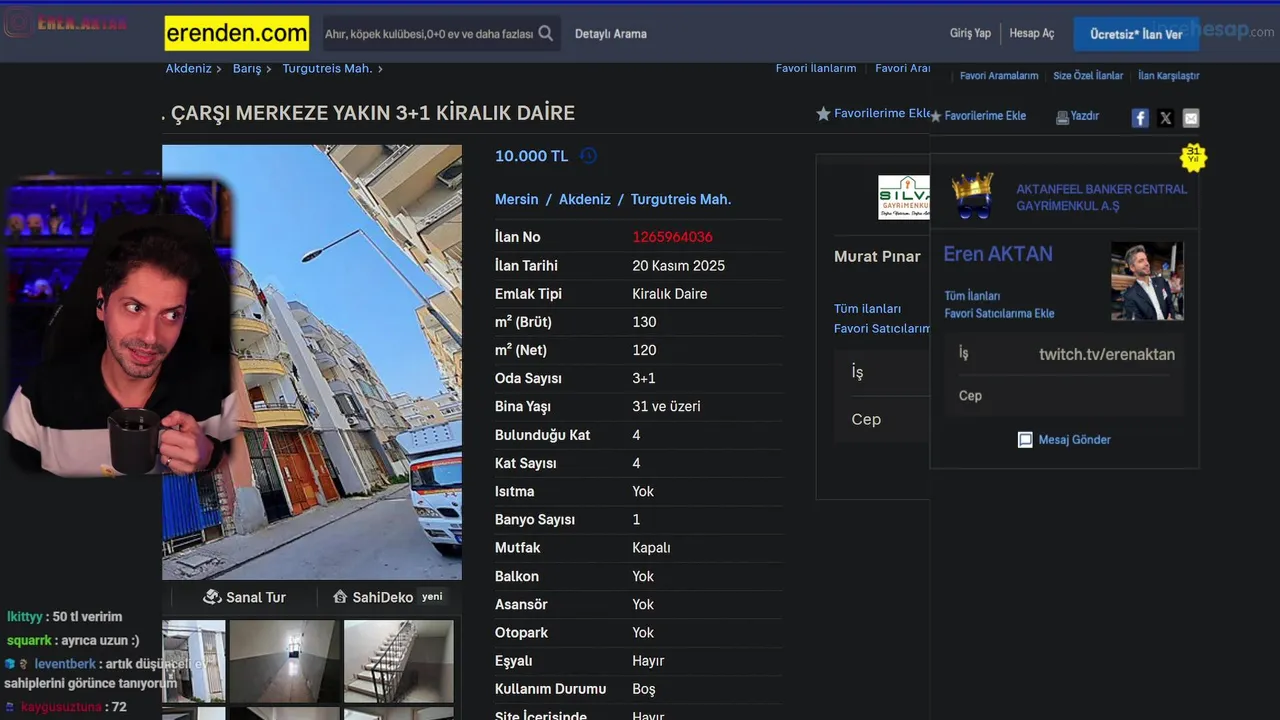Image resolution: width=1280 pixels, height=720 pixels.
Task: Click the Eren AKTAN seller name
Action: tap(998, 254)
